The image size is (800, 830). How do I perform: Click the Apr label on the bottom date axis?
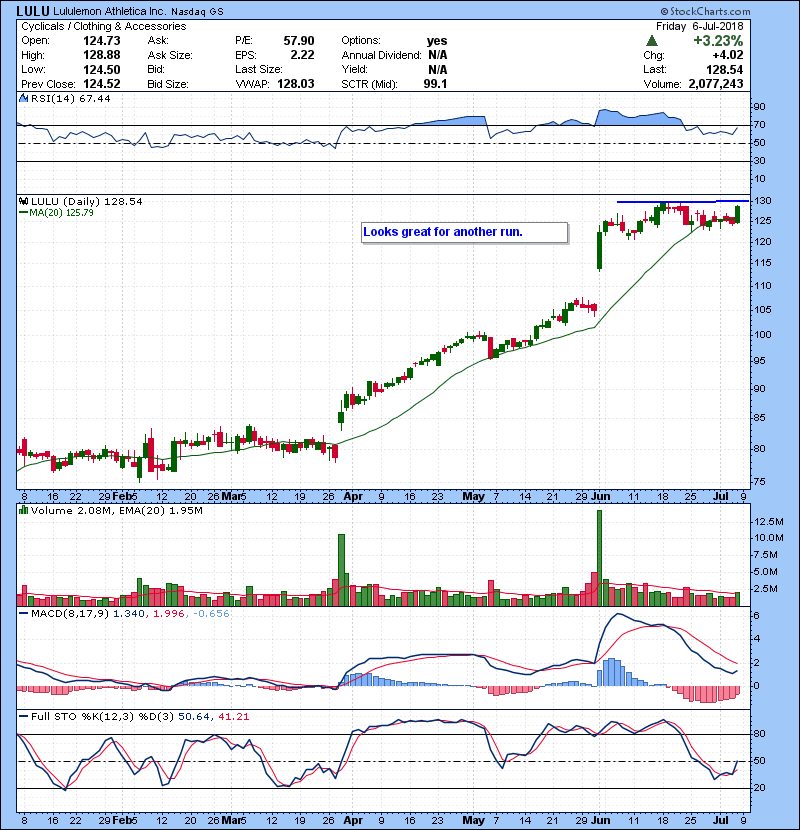click(353, 820)
